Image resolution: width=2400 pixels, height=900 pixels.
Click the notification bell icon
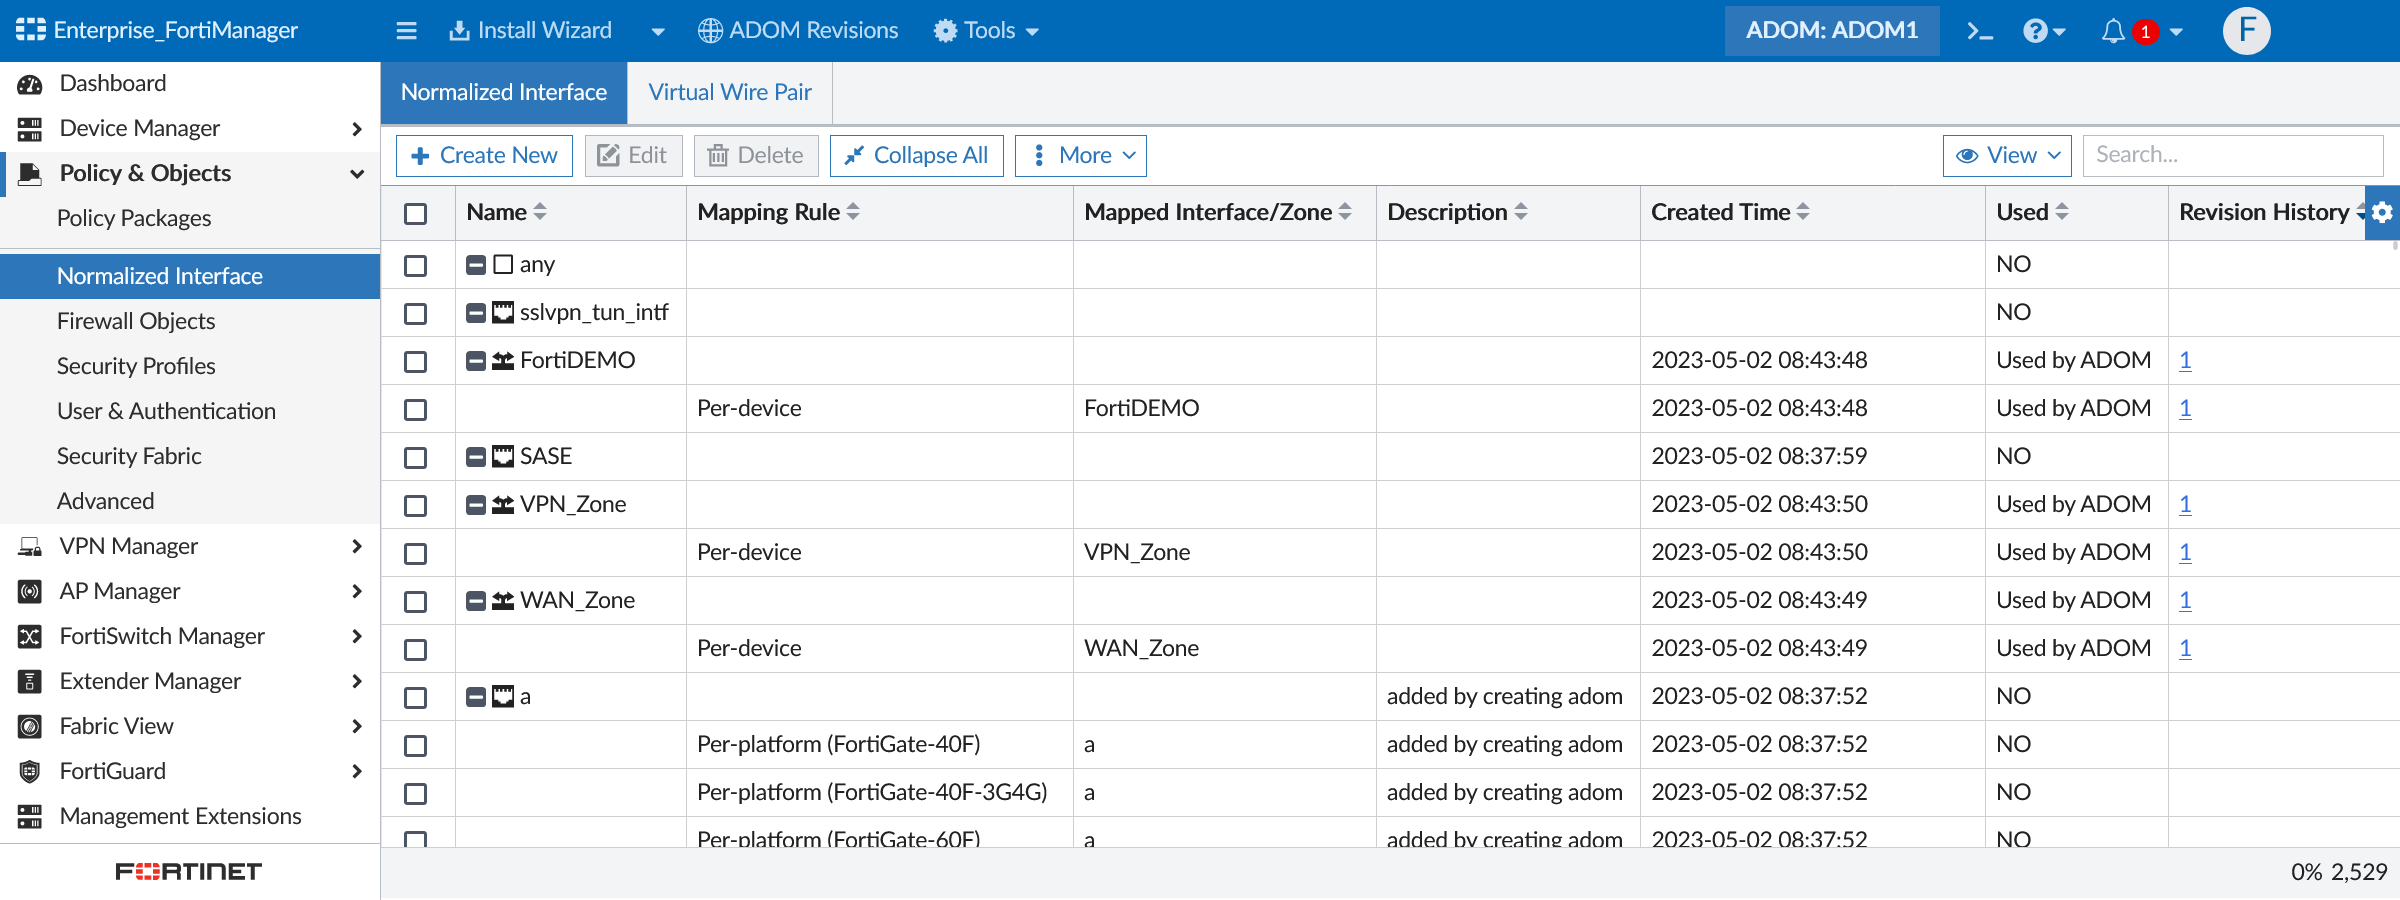[x=2113, y=31]
